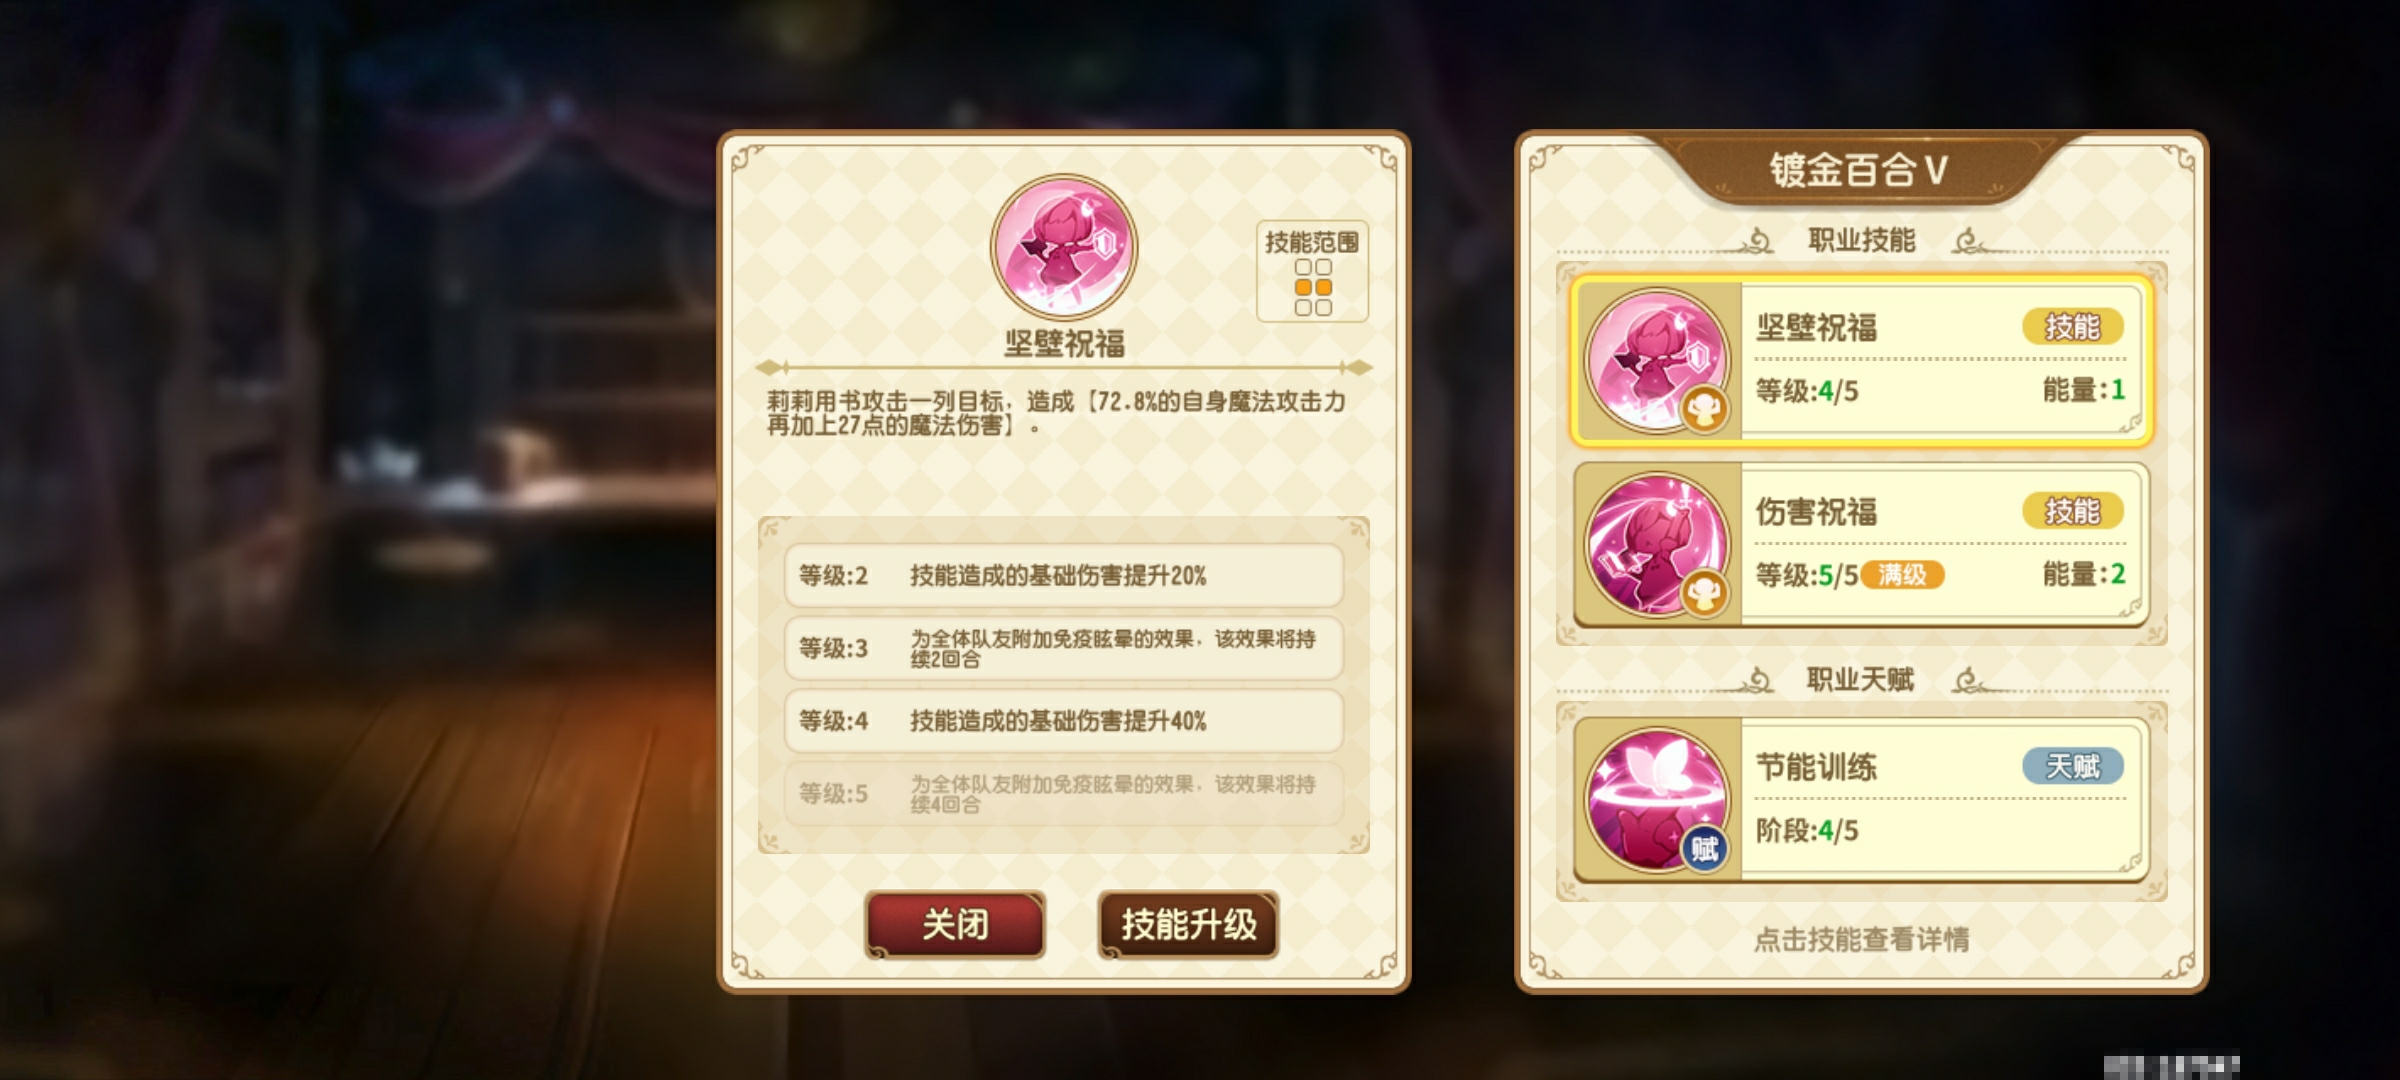Select the 等级:3 stun immunity row
Screen dimensions: 2400x1080
1063,648
